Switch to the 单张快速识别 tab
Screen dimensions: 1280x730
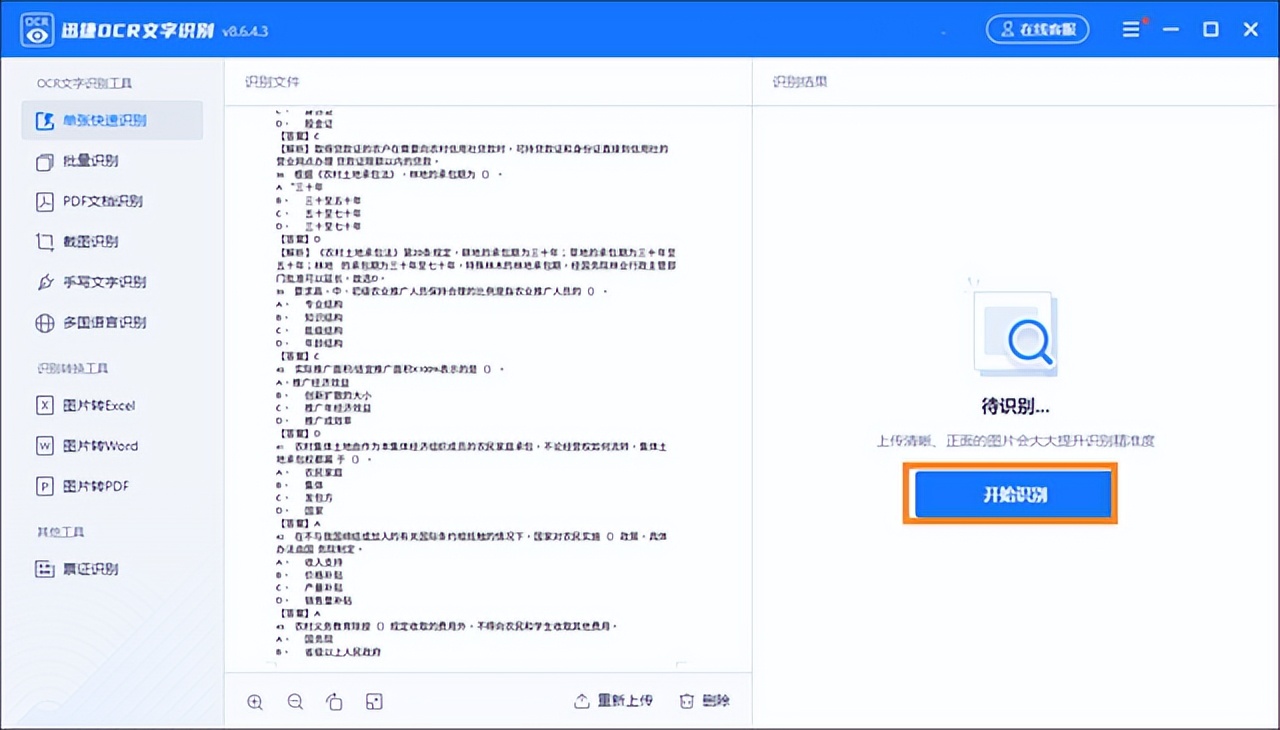coord(100,120)
